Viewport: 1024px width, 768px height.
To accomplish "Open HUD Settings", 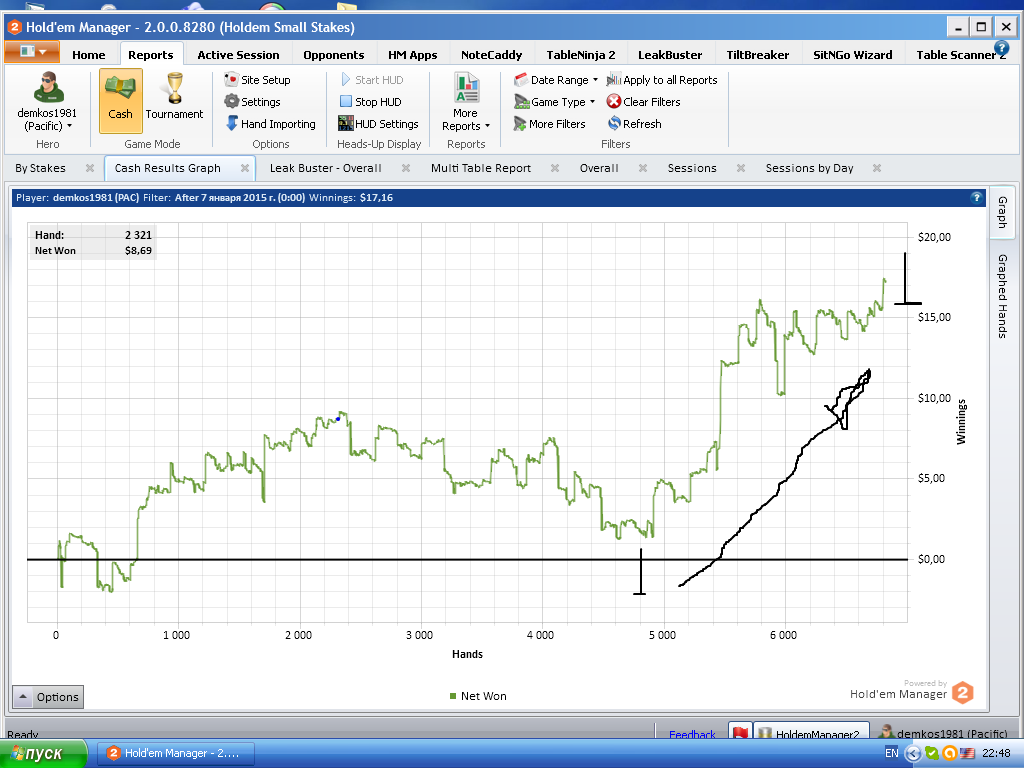I will coord(378,124).
